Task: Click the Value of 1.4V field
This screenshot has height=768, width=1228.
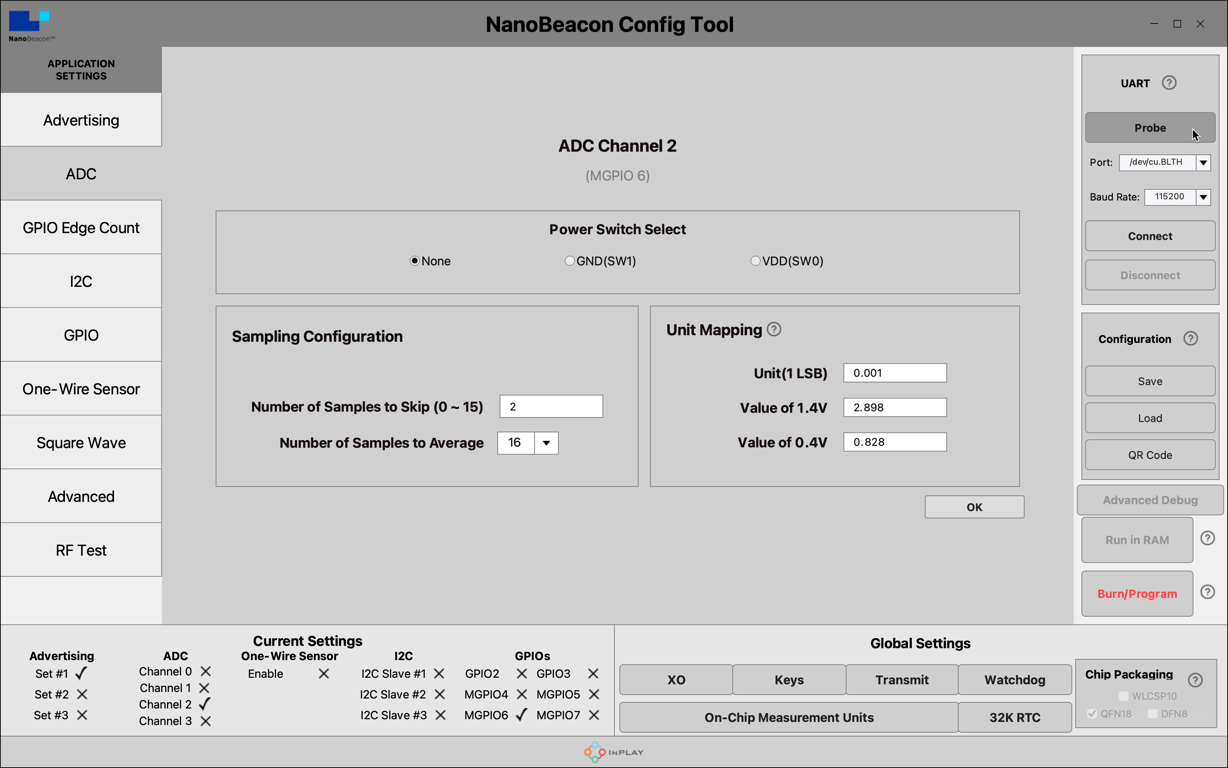Action: coord(895,407)
